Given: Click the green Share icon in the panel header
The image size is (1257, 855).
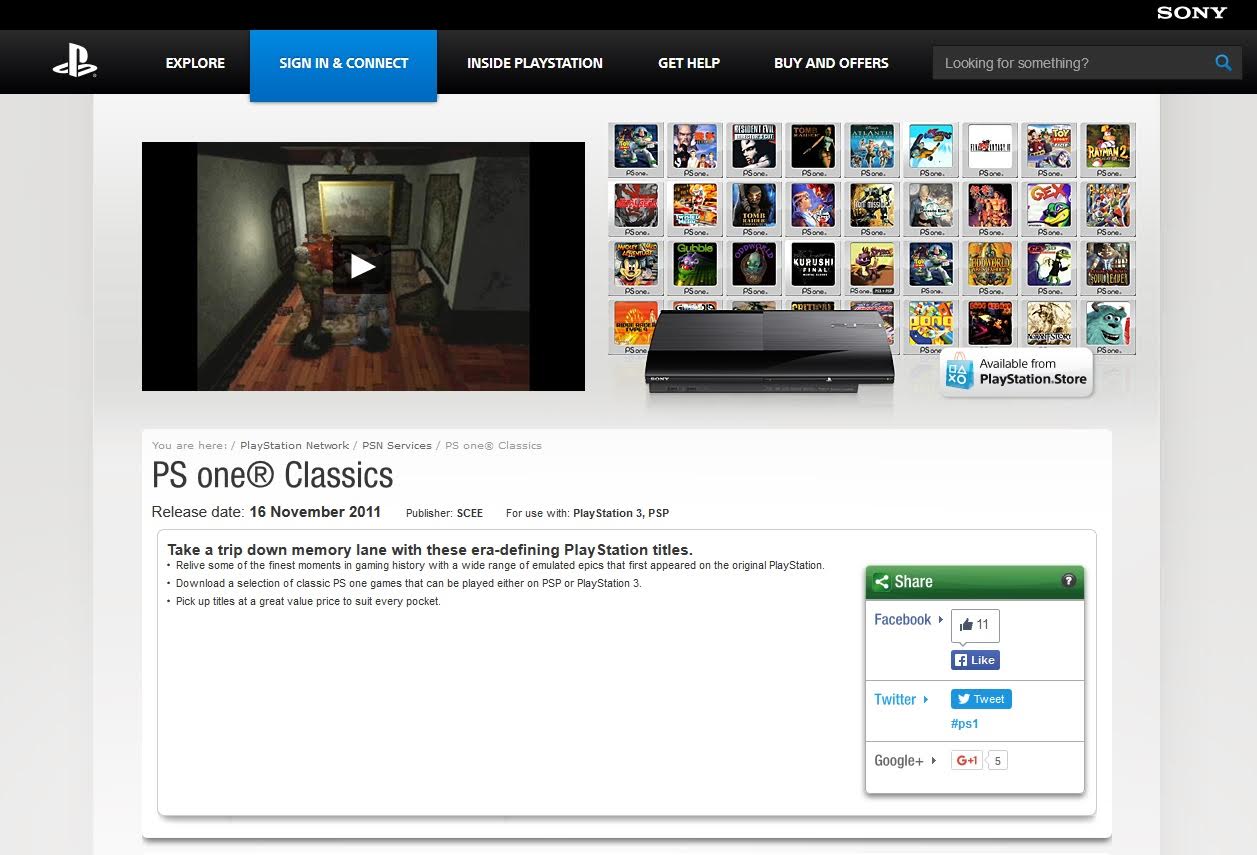Looking at the screenshot, I should tap(881, 582).
